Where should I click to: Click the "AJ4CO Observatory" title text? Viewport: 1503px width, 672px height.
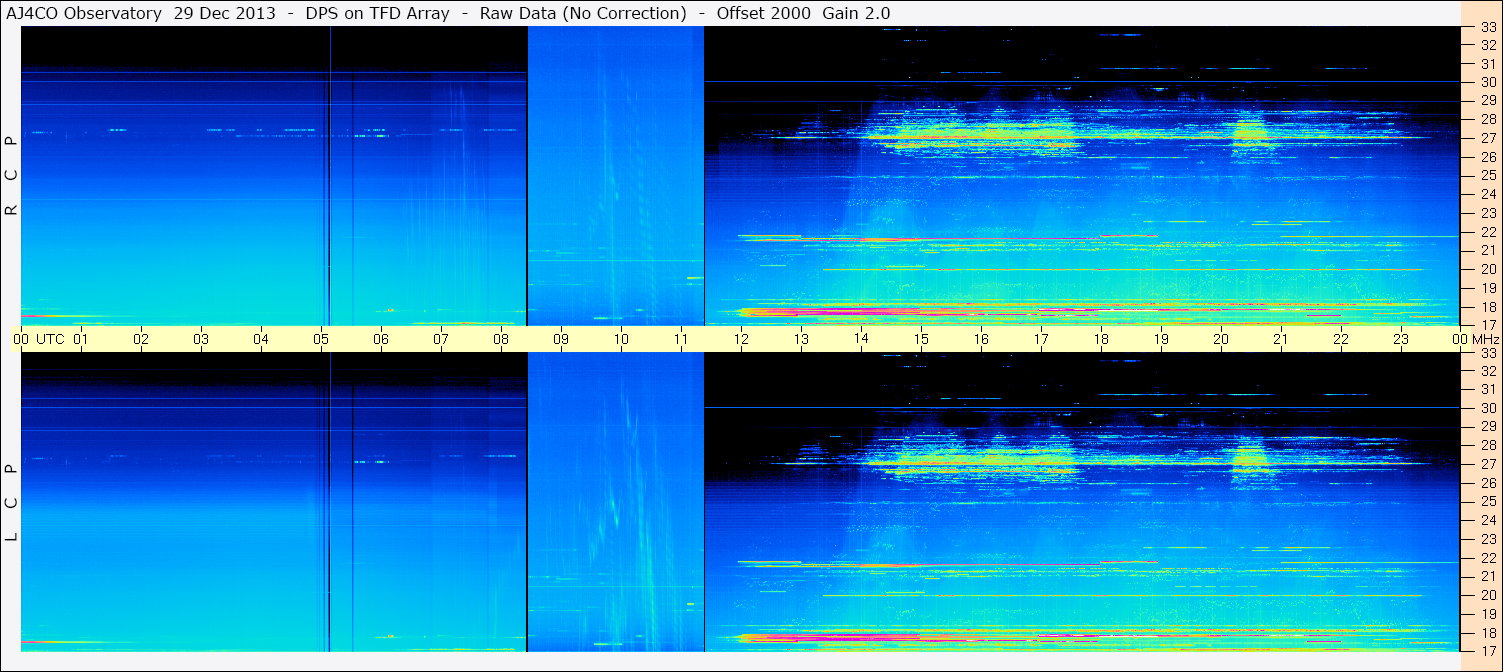[84, 13]
